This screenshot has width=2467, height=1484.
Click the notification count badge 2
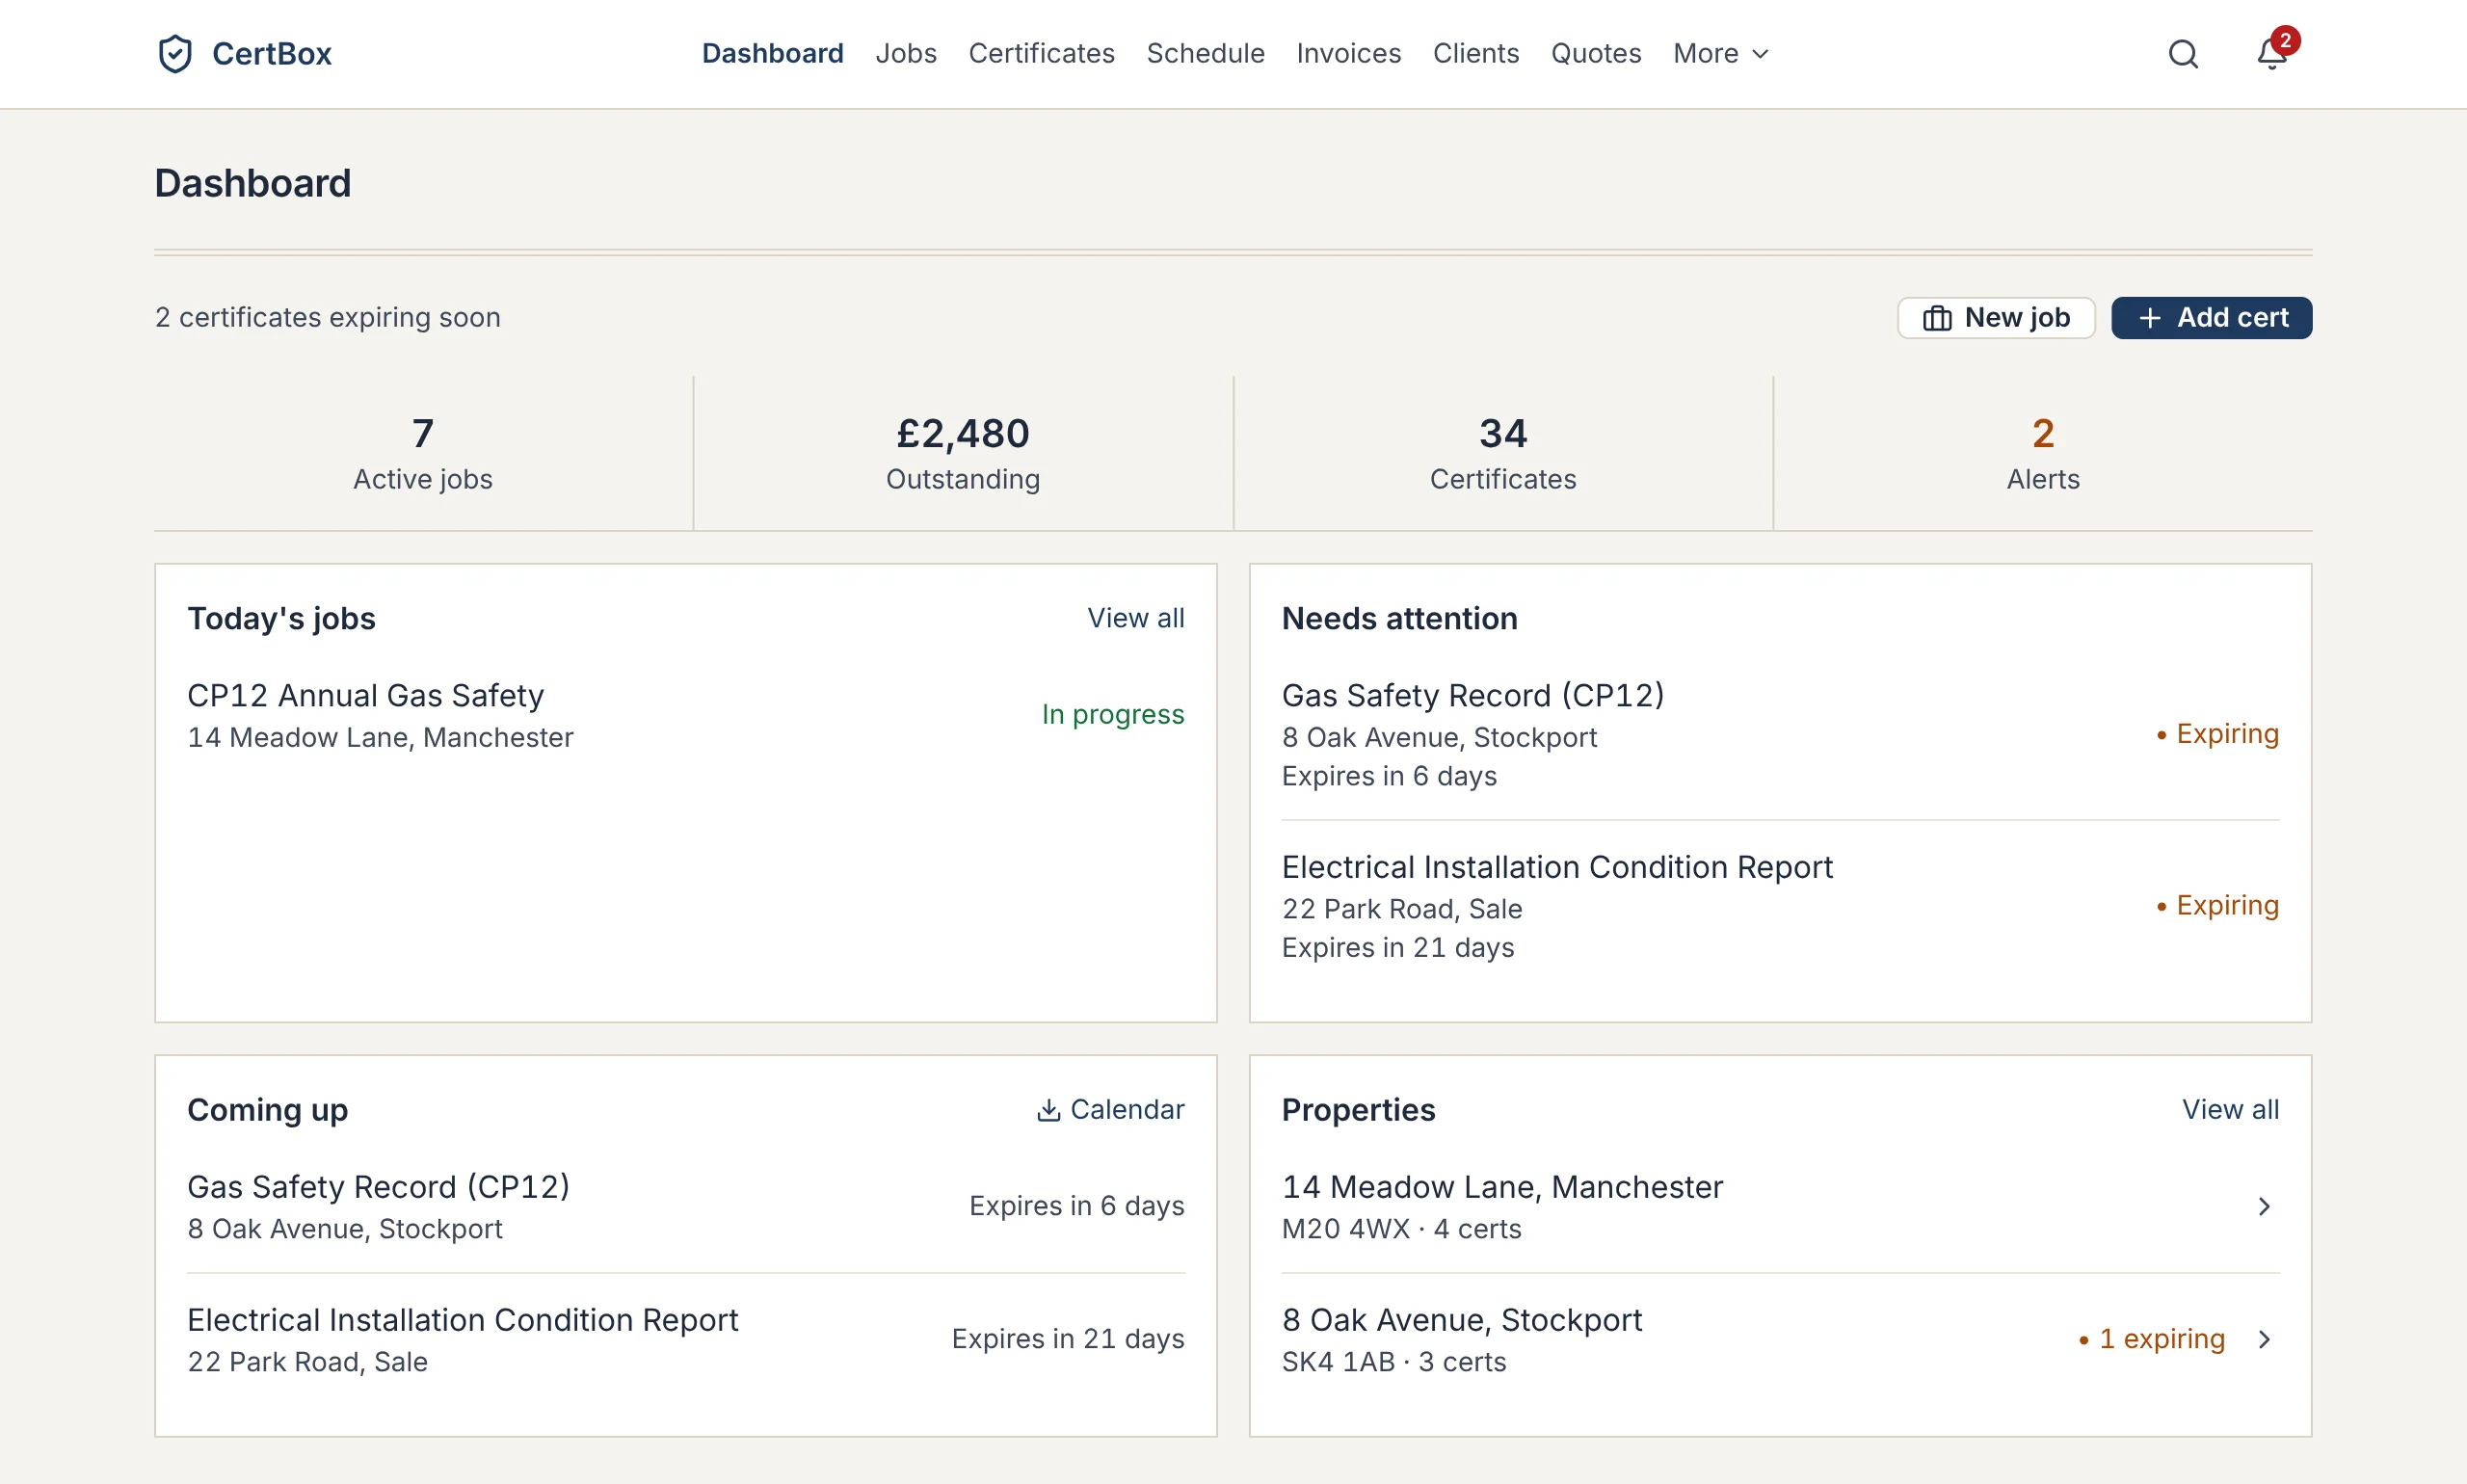[2285, 40]
